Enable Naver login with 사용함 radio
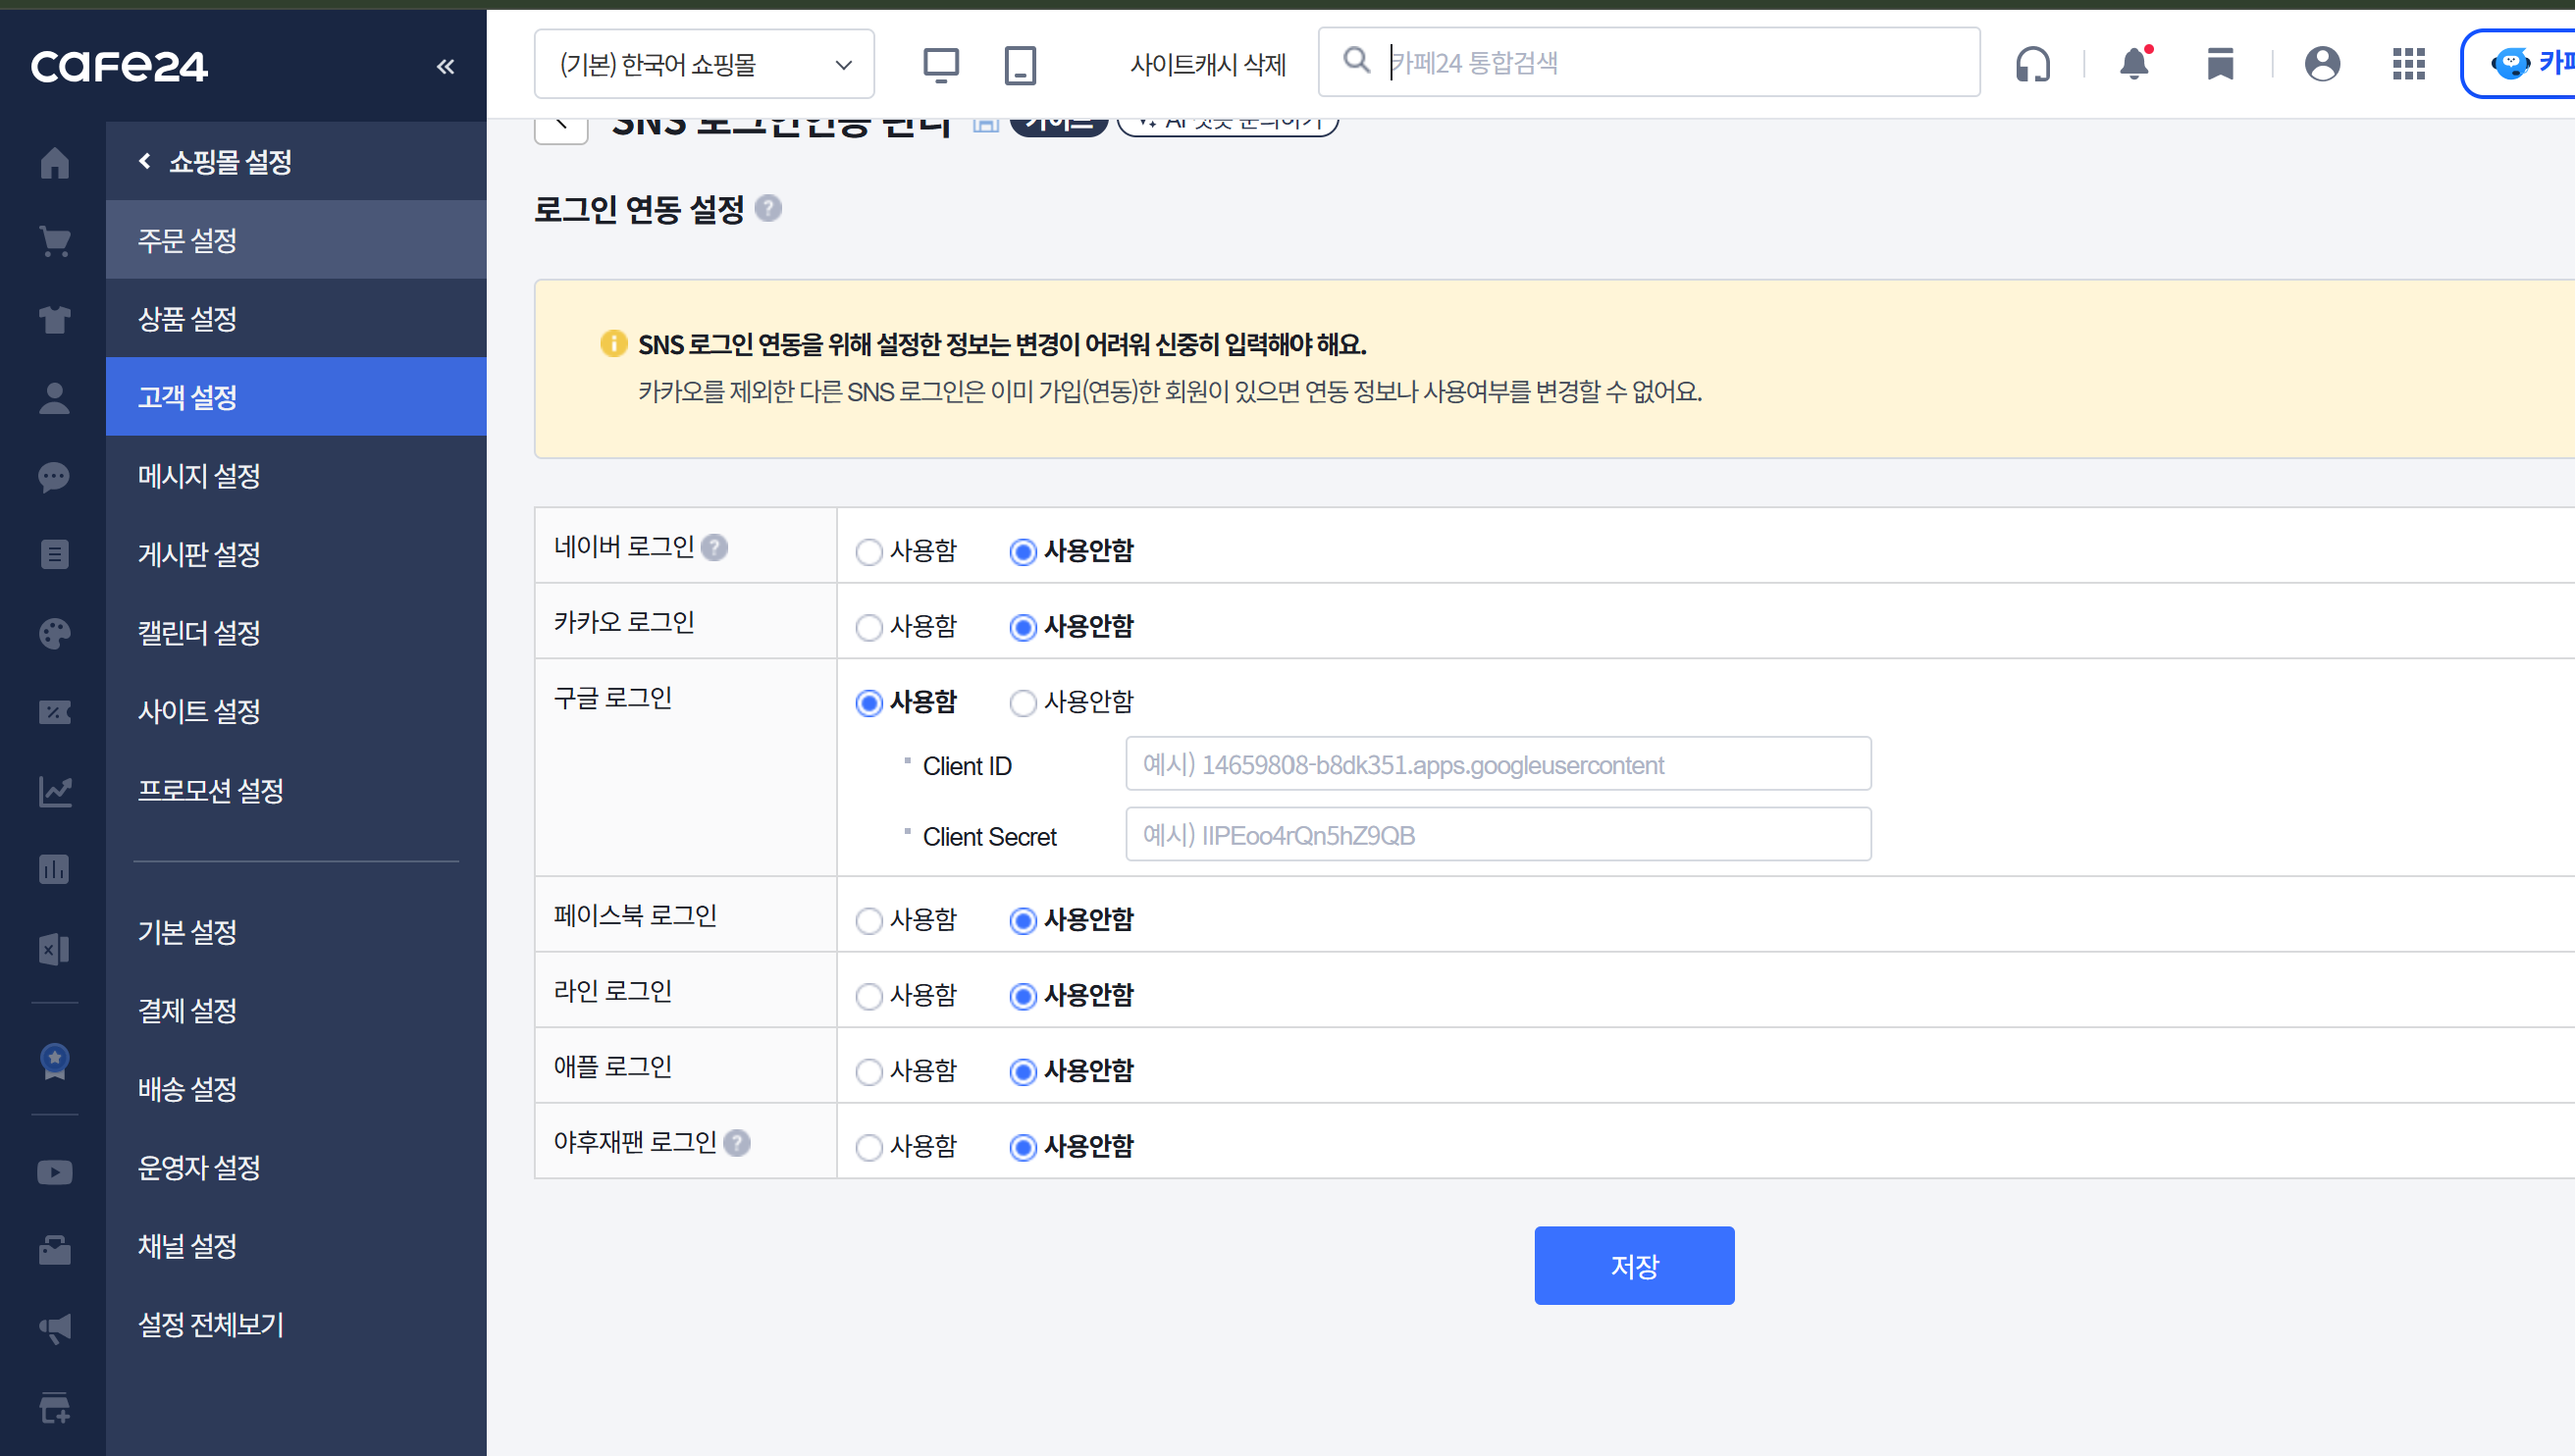Image resolution: width=2575 pixels, height=1456 pixels. click(x=869, y=552)
